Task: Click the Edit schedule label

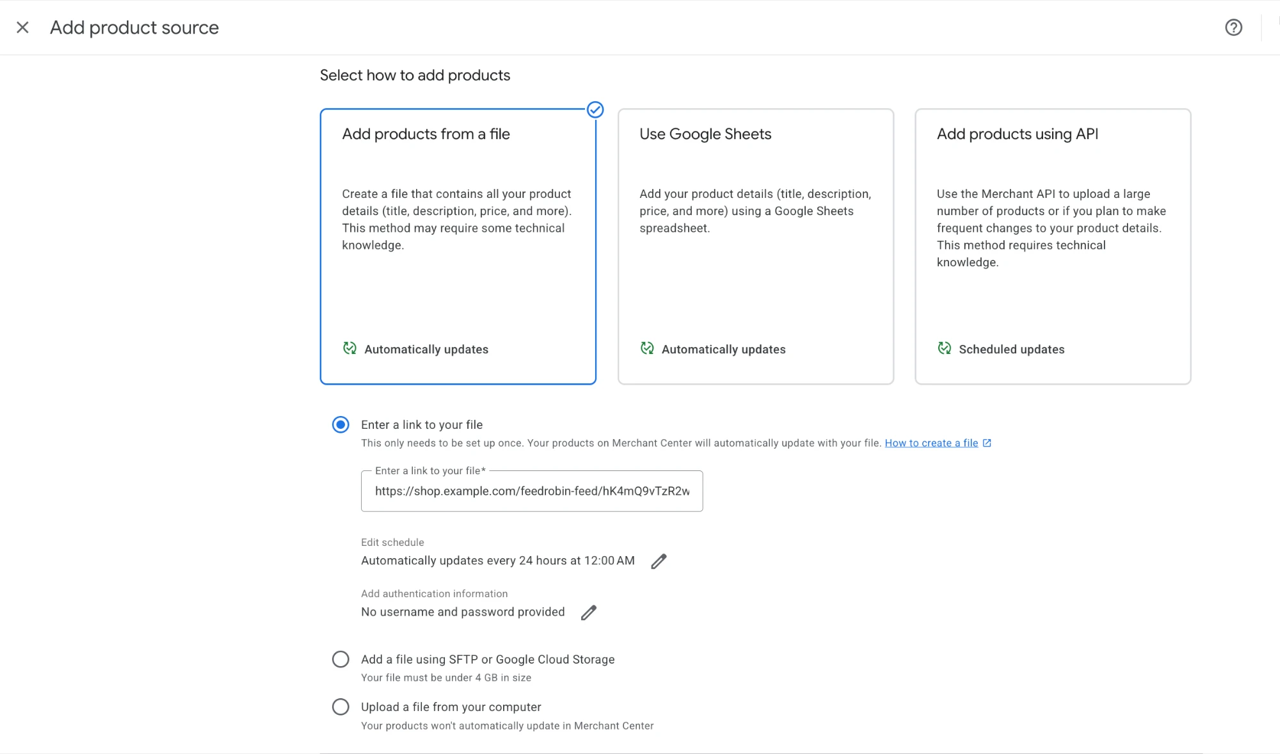Action: 393,542
